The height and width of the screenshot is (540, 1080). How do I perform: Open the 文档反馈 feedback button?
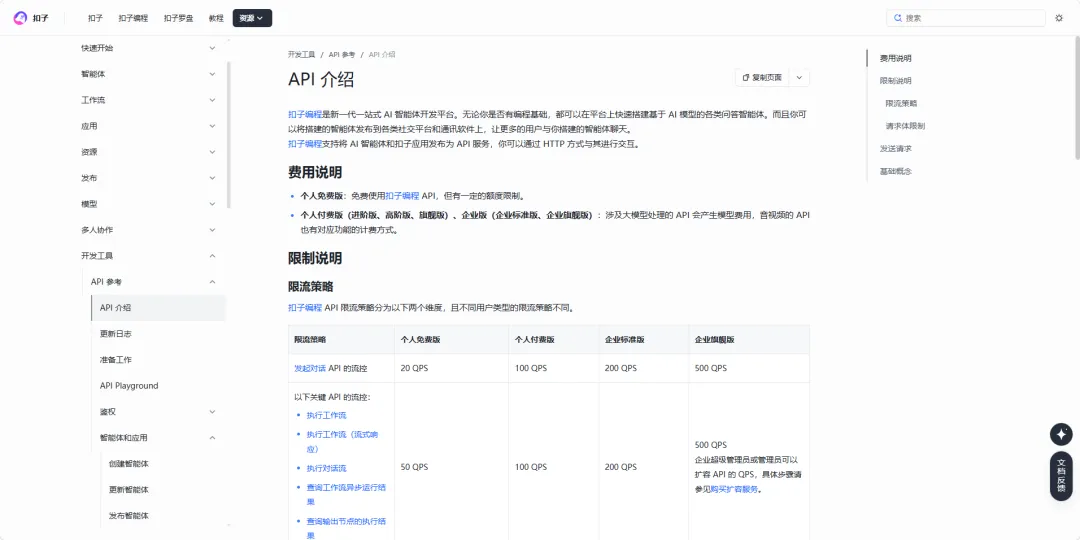(x=1061, y=475)
